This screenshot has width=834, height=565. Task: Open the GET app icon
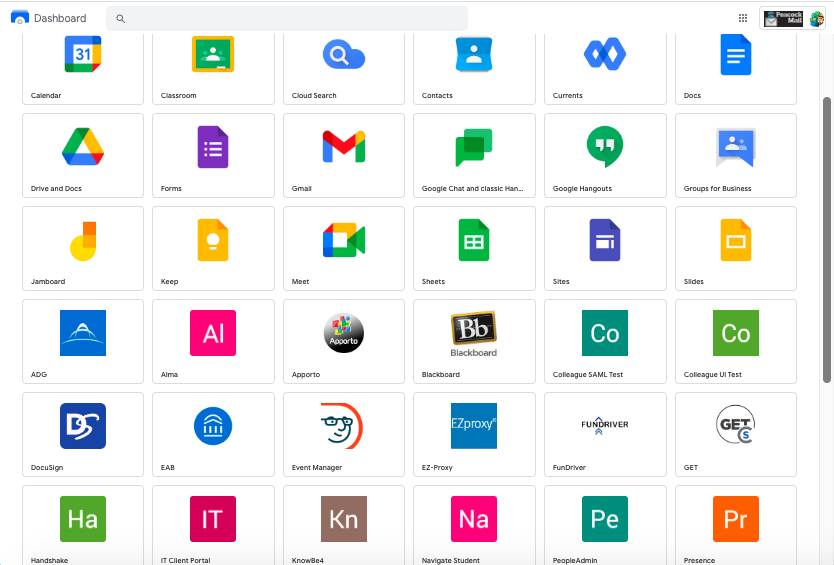pyautogui.click(x=736, y=425)
